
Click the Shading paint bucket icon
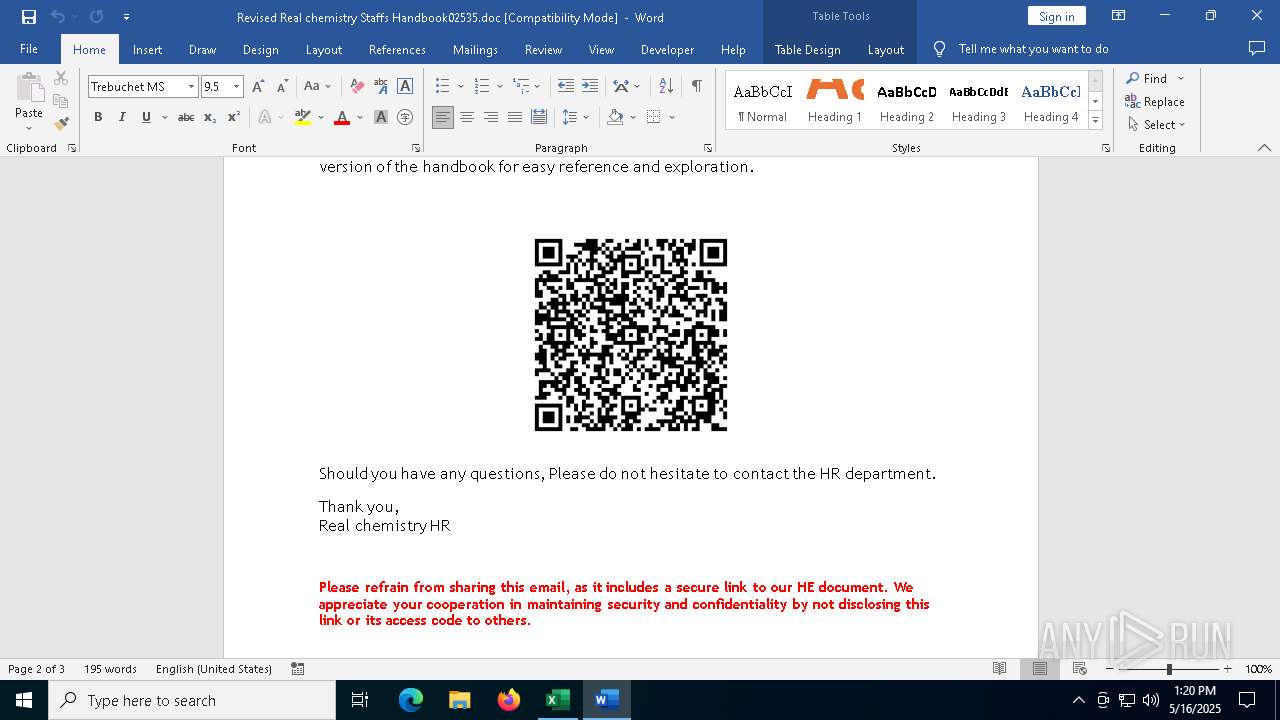coord(615,117)
